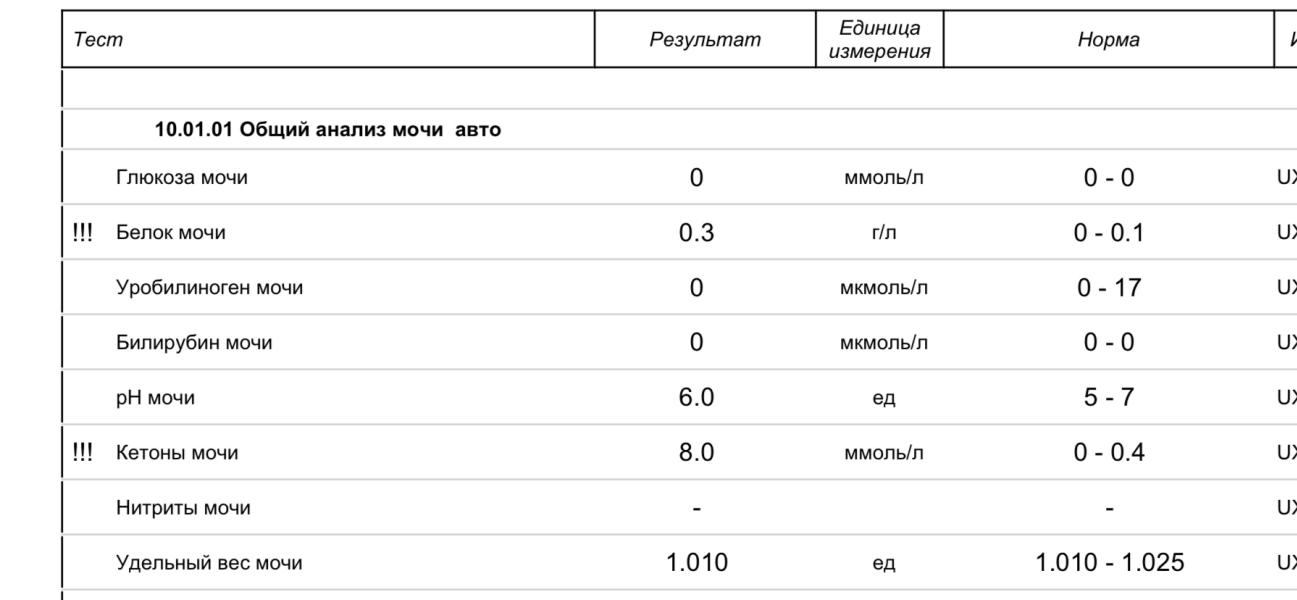Click the Глюкоза мочи row label
This screenshot has width=1297, height=600.
(x=182, y=178)
